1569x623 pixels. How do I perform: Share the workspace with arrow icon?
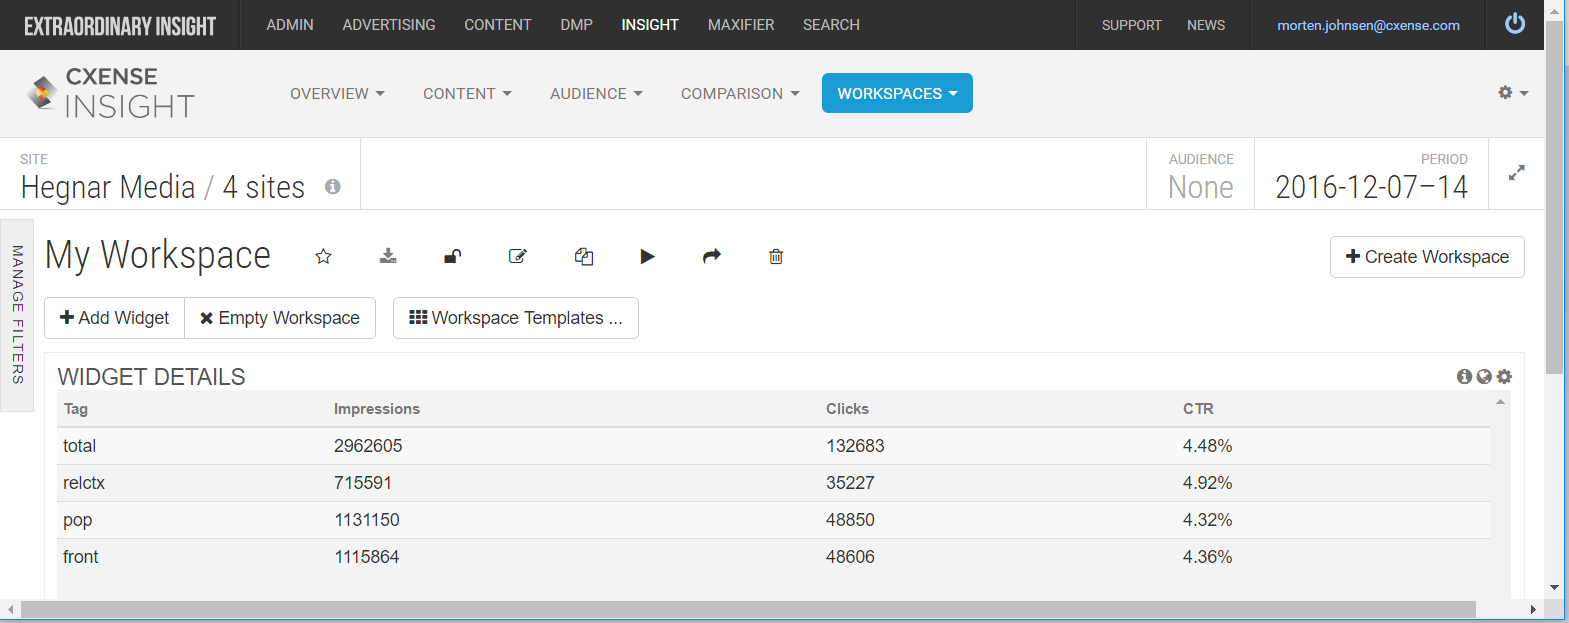pos(712,256)
